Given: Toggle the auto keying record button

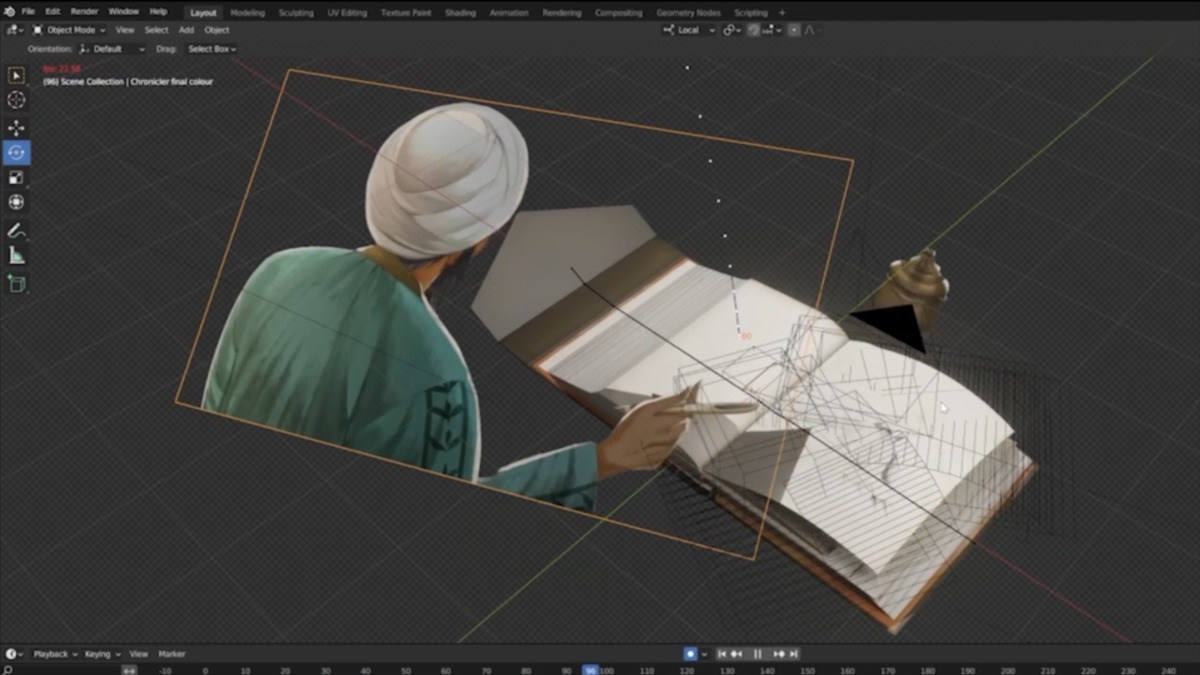Looking at the screenshot, I should click(x=690, y=654).
